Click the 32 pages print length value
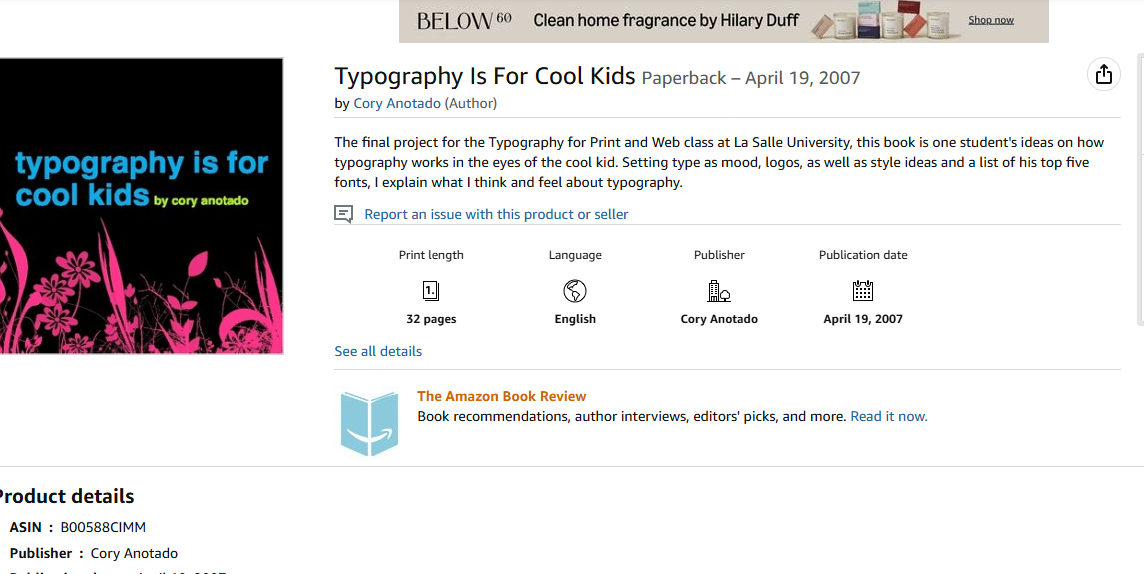This screenshot has height=574, width=1144. tap(431, 319)
